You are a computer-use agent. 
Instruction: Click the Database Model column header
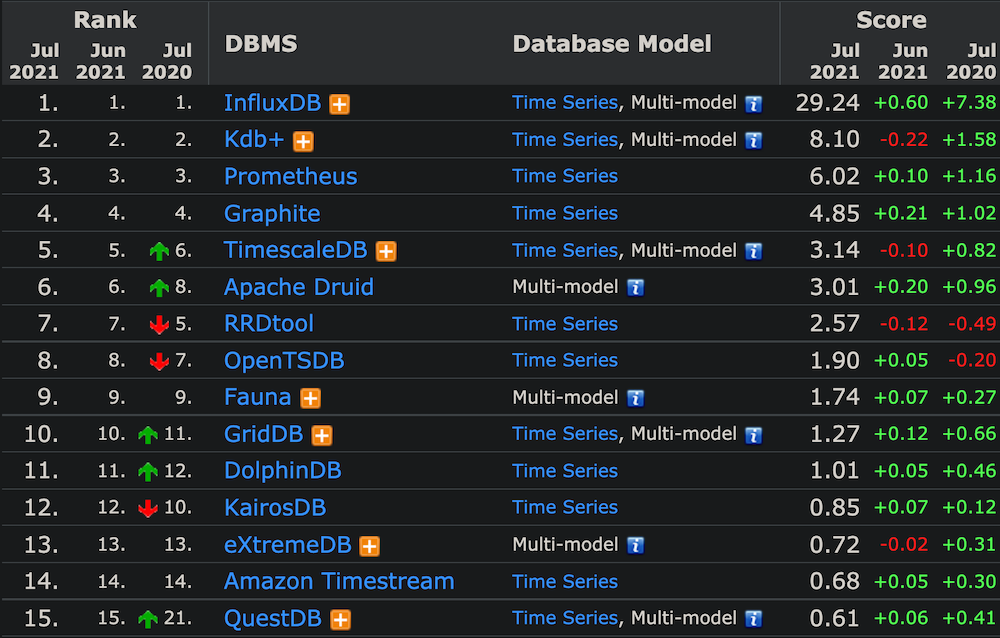[612, 44]
